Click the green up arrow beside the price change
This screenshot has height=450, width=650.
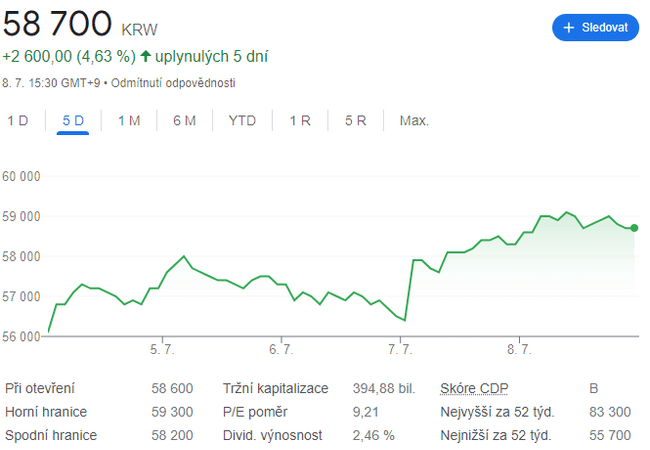pos(146,57)
